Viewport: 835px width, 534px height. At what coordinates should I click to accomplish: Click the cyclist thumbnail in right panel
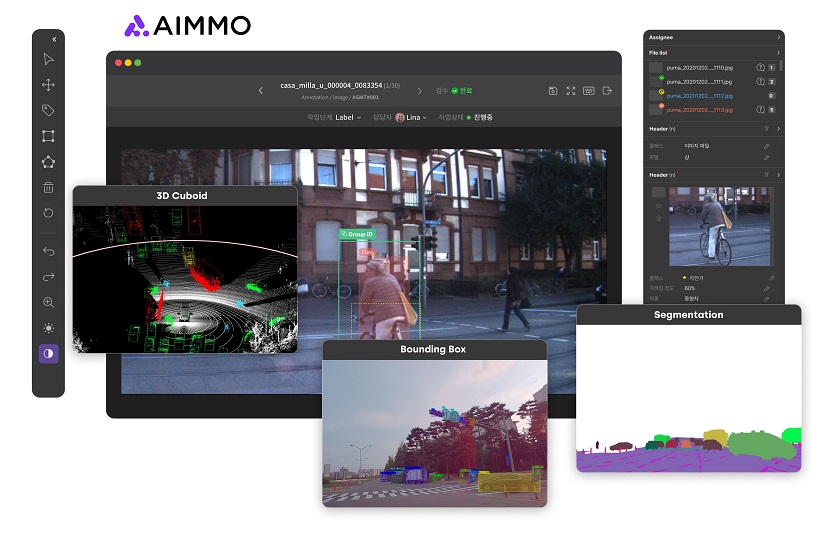pos(719,226)
